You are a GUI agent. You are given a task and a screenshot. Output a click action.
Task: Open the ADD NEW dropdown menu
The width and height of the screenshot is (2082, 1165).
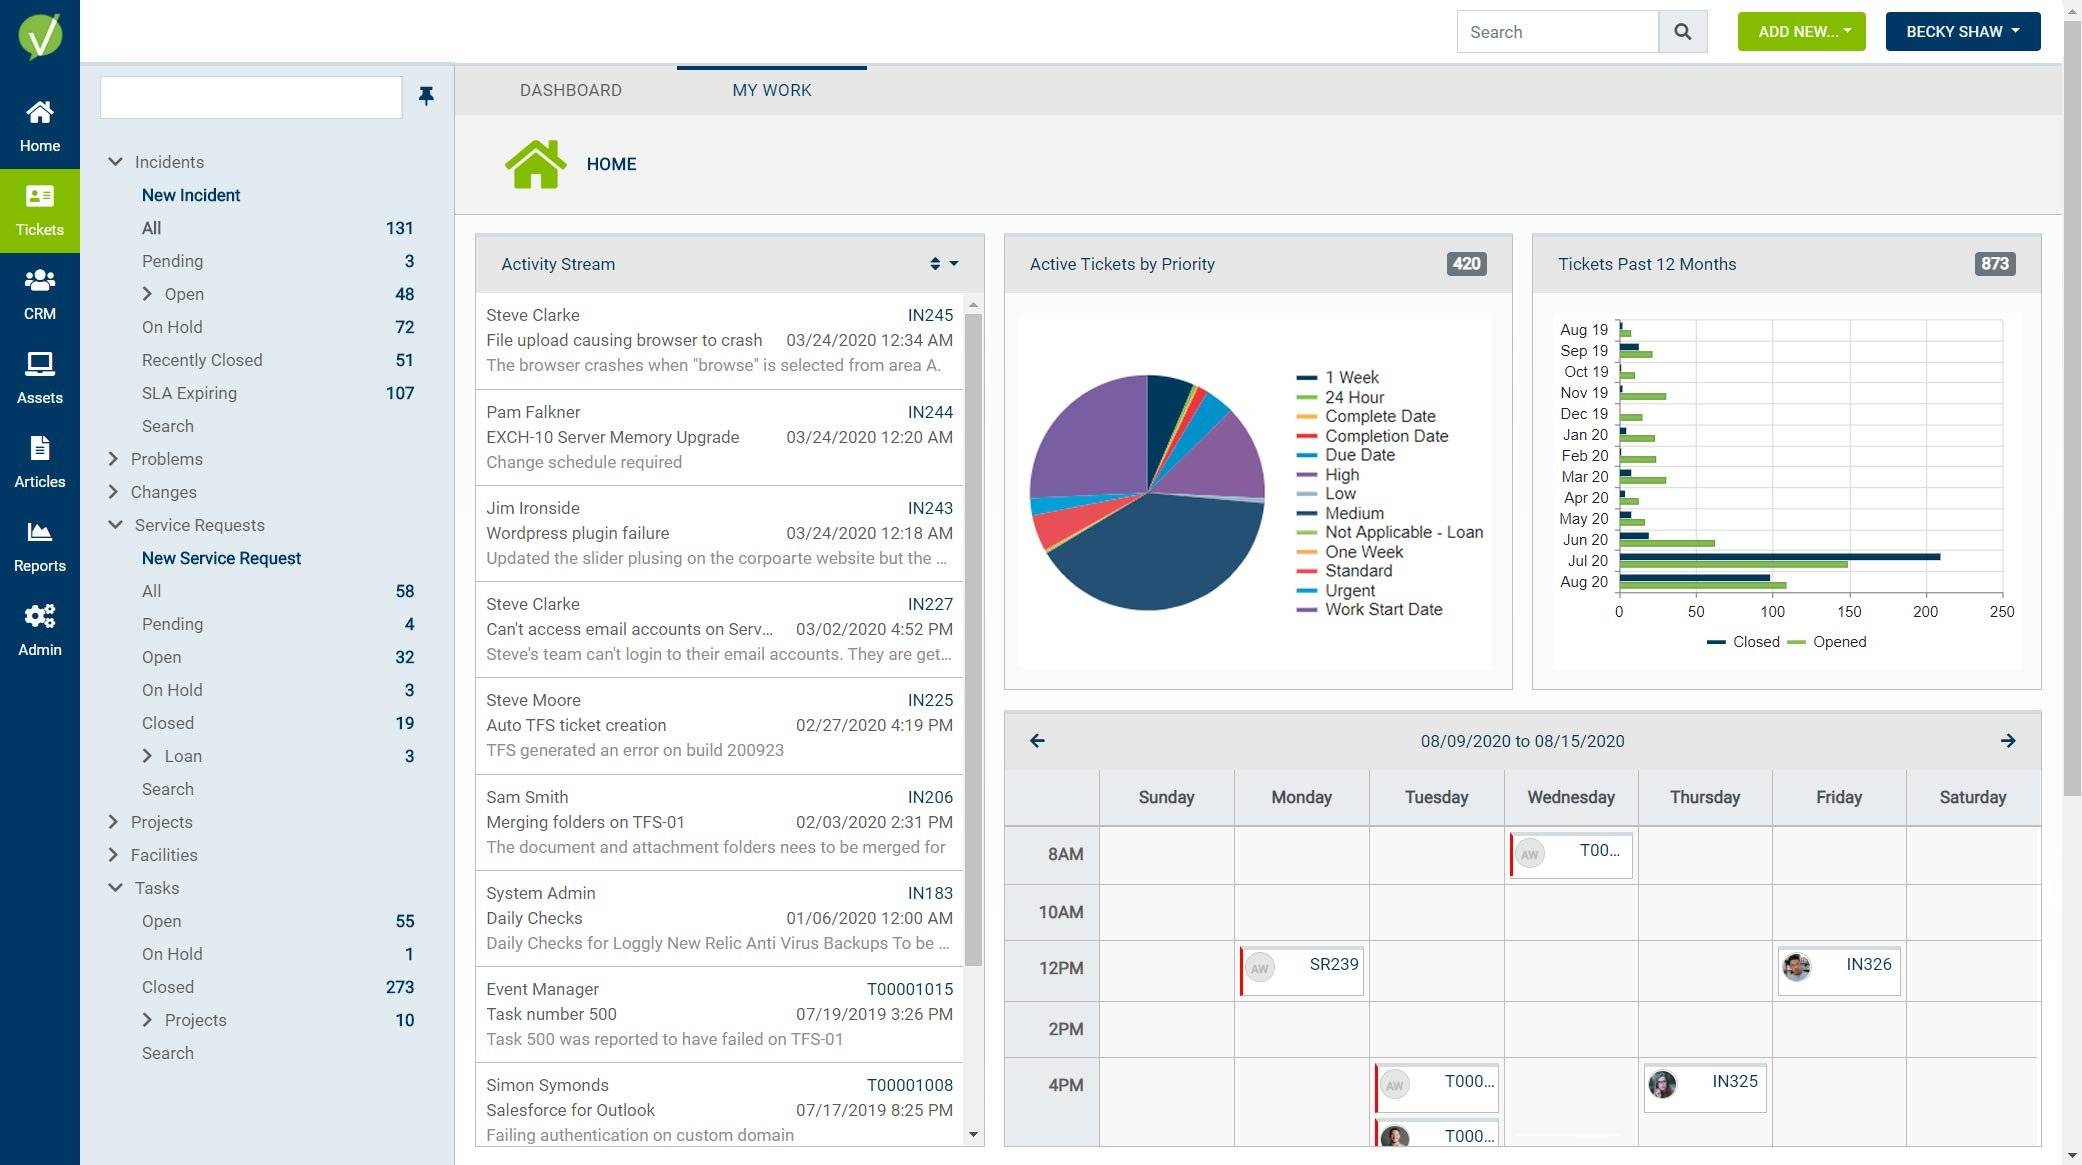coord(1801,31)
